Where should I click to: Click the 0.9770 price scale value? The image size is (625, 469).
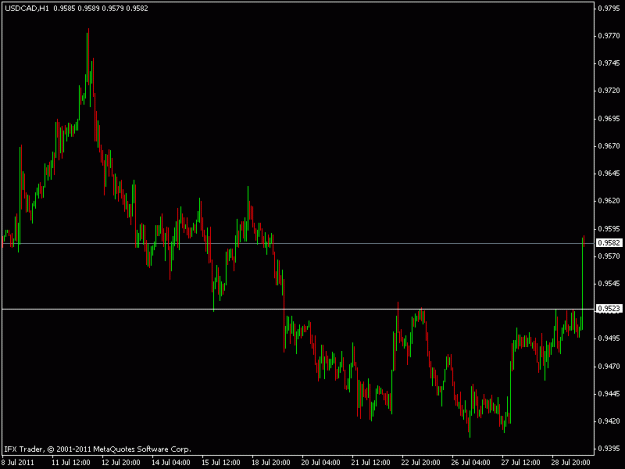609,36
